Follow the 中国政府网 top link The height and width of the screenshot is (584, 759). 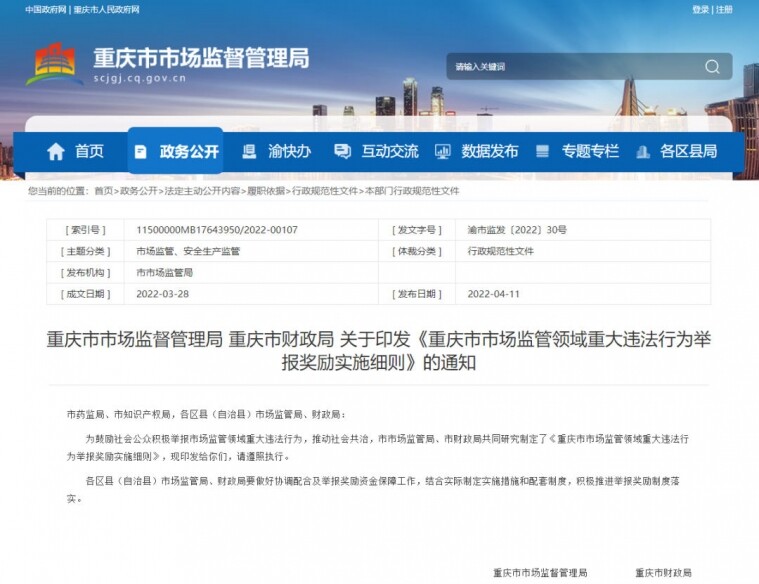pos(46,10)
